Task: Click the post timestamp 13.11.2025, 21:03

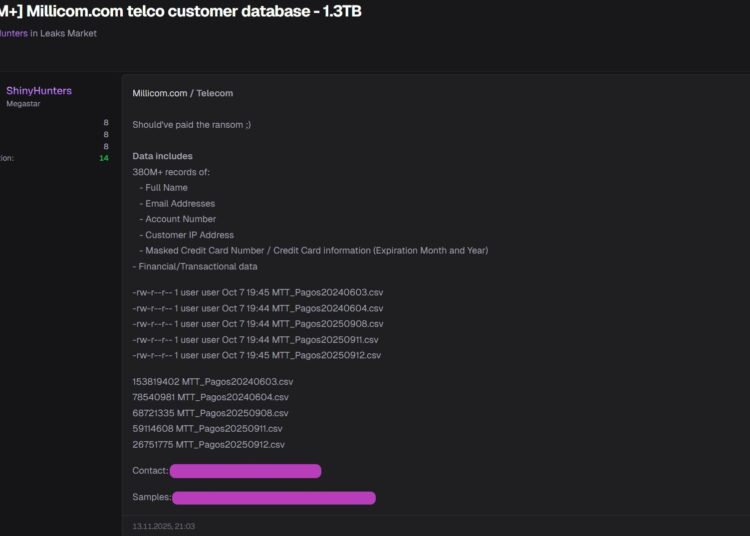Action: click(x=163, y=526)
